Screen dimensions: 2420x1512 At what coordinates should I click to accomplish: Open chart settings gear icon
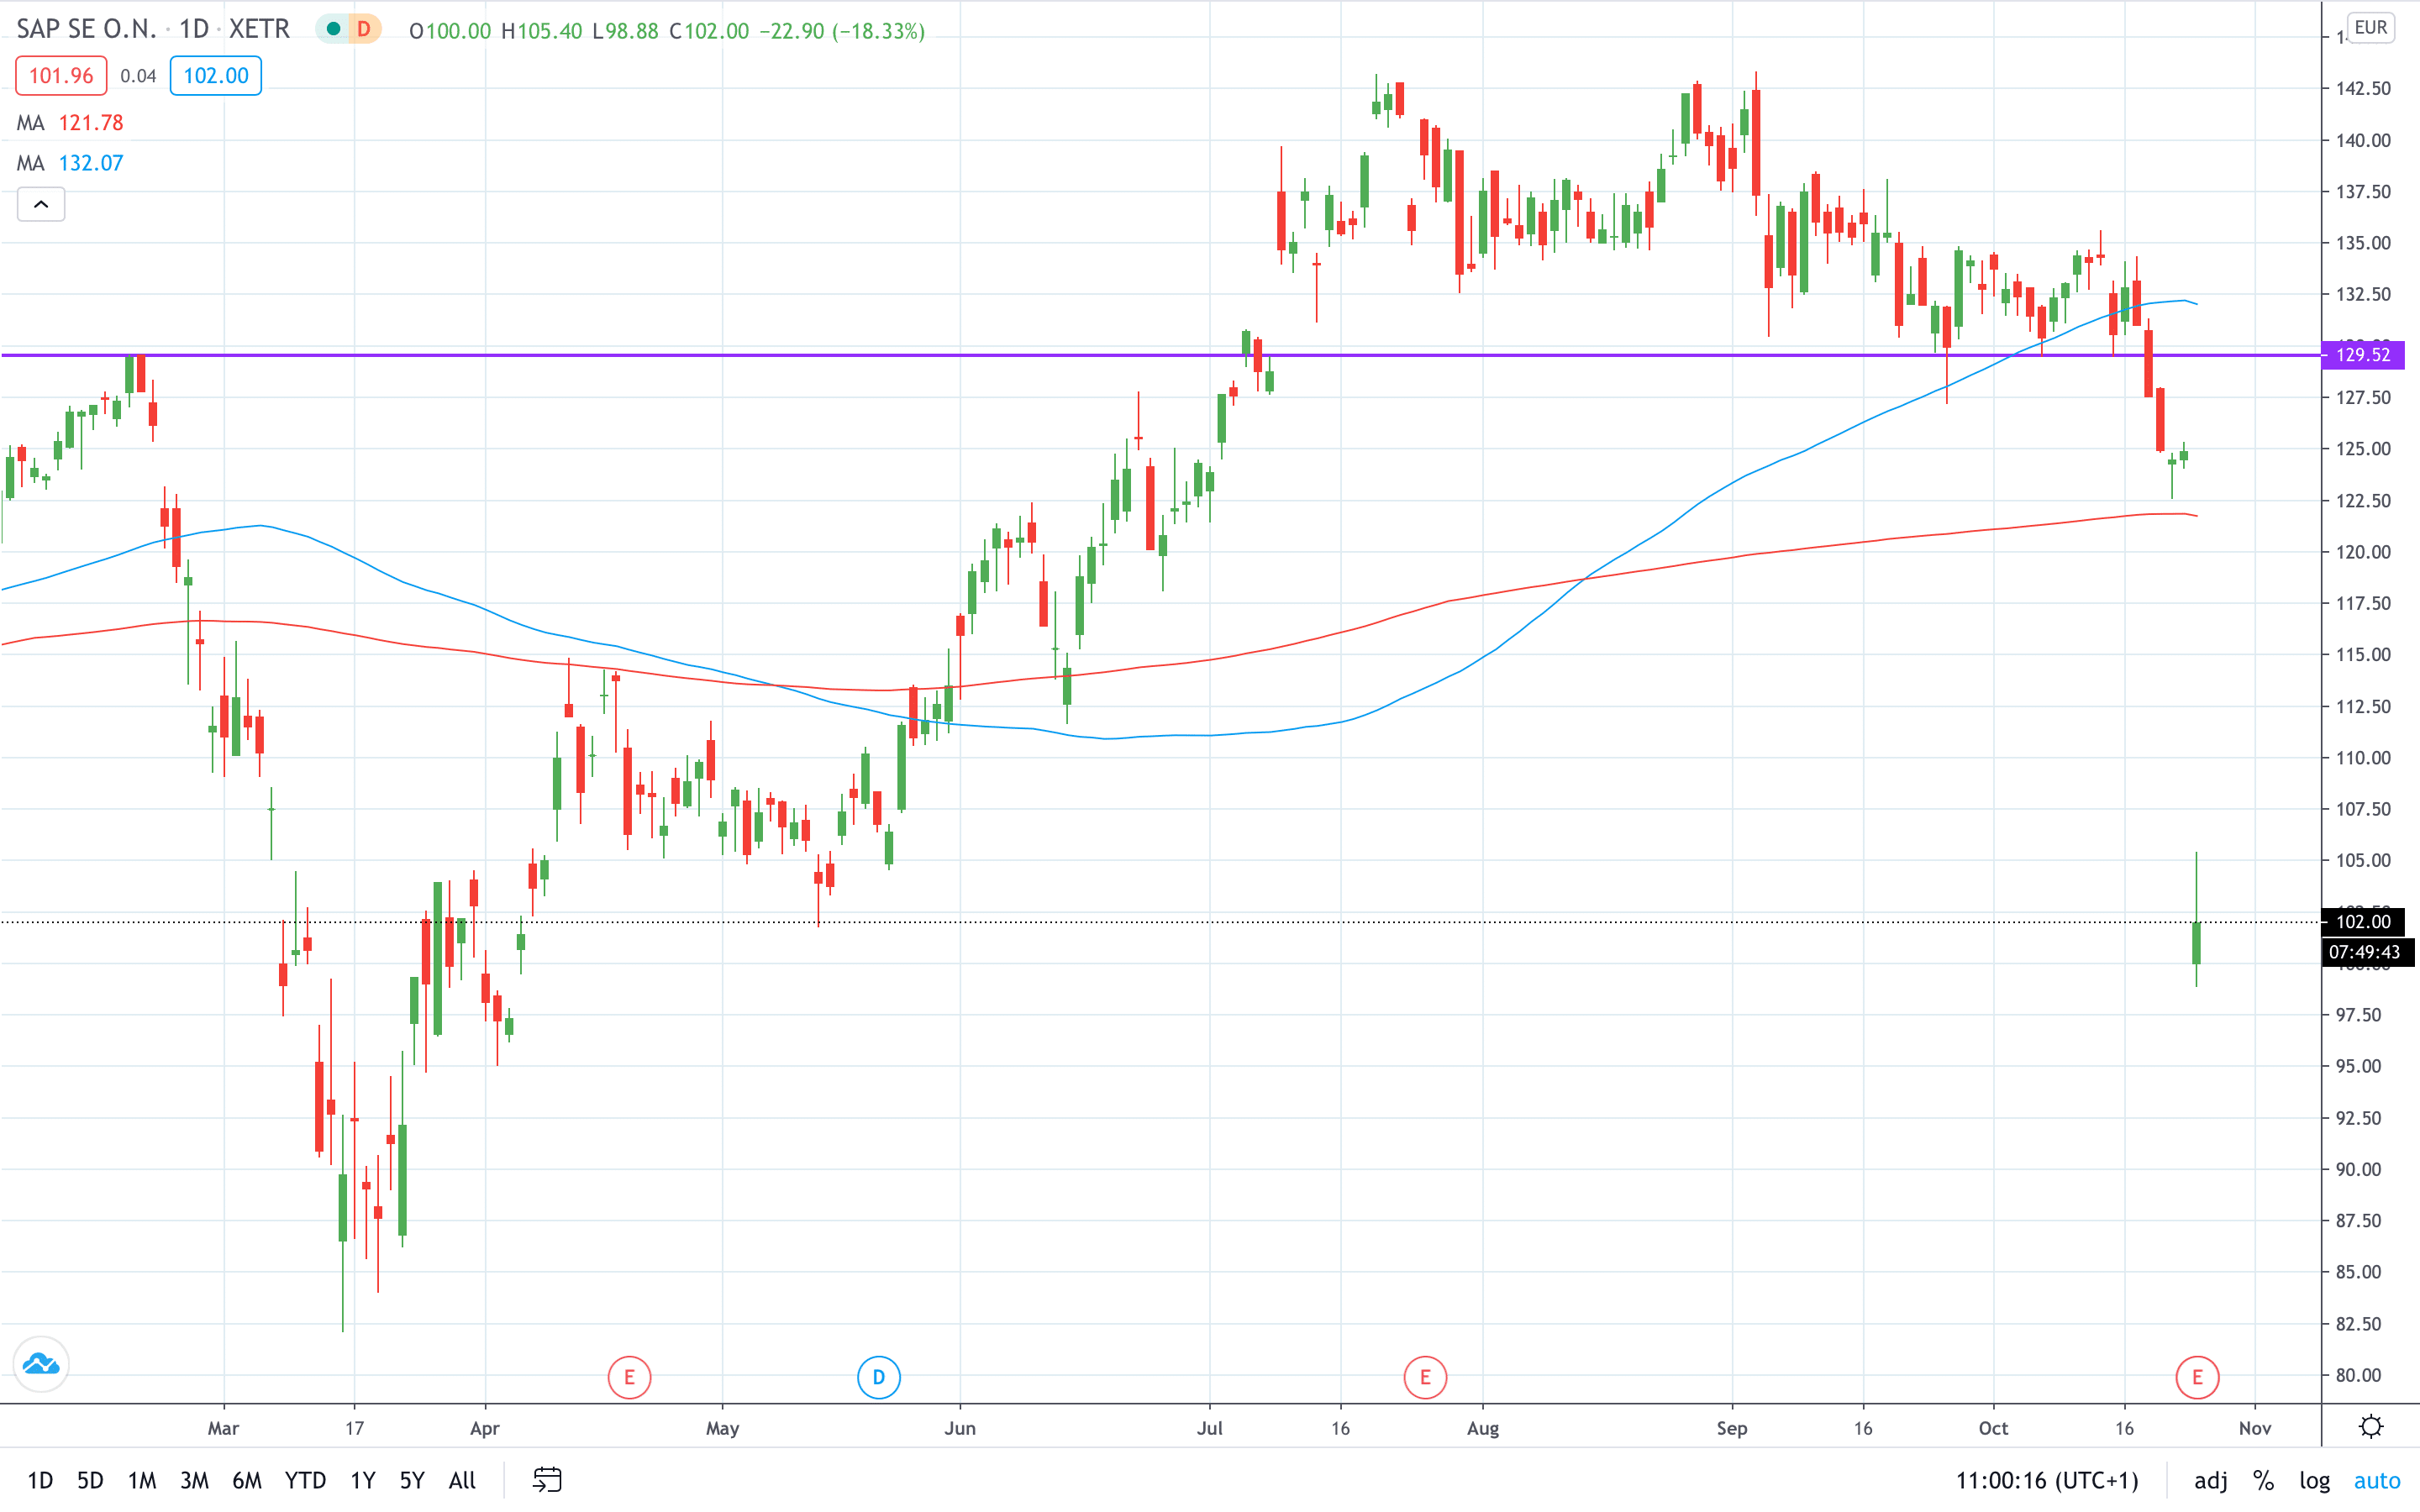pyautogui.click(x=2371, y=1426)
